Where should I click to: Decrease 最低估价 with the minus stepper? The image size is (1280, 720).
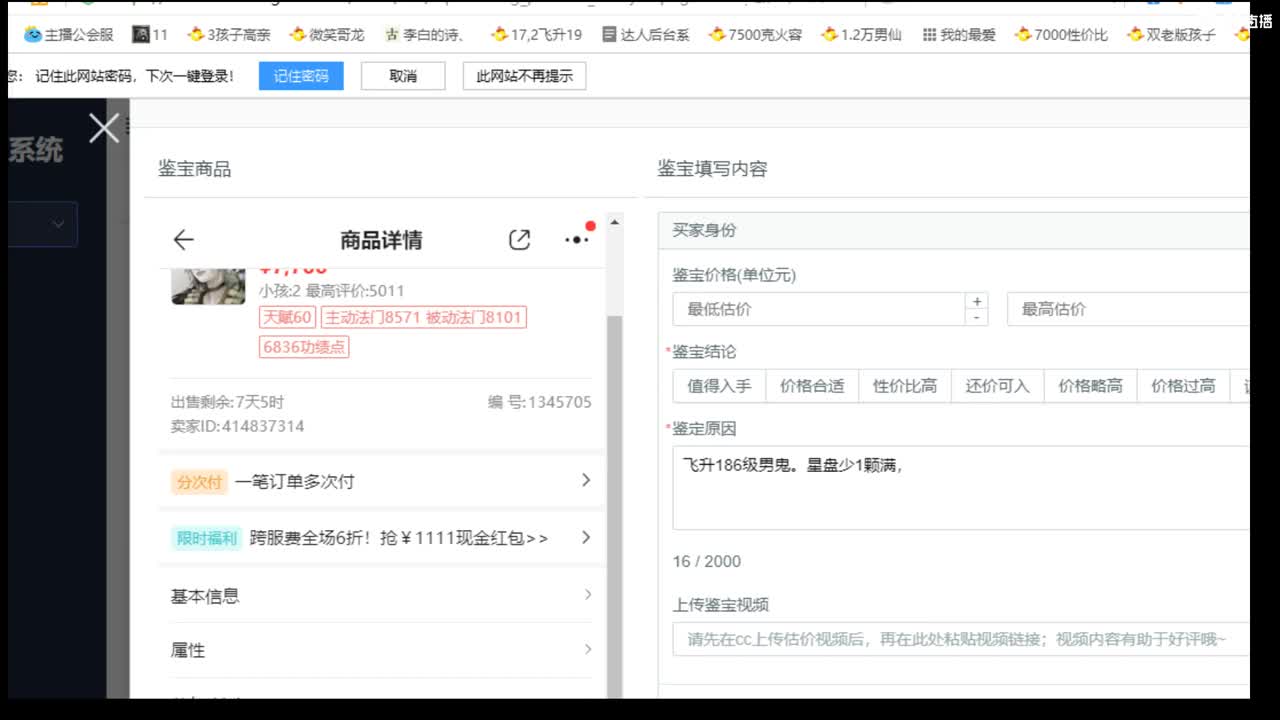click(x=977, y=318)
